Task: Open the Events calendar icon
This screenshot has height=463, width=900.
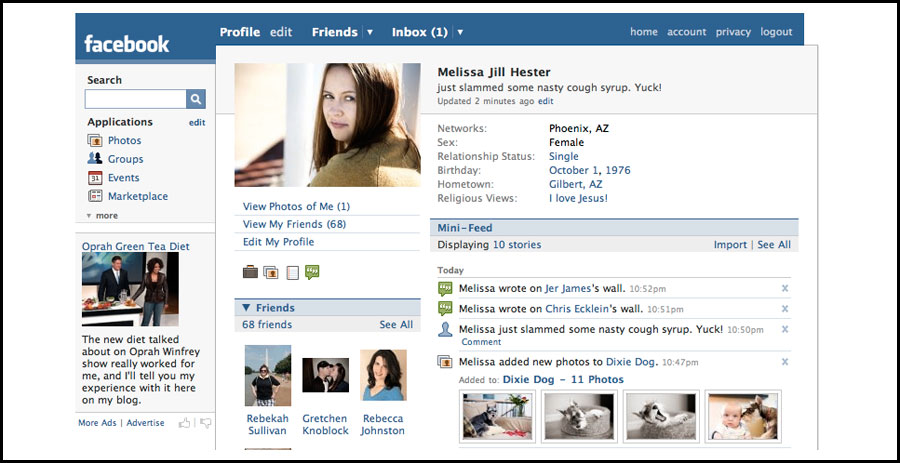Action: [95, 178]
